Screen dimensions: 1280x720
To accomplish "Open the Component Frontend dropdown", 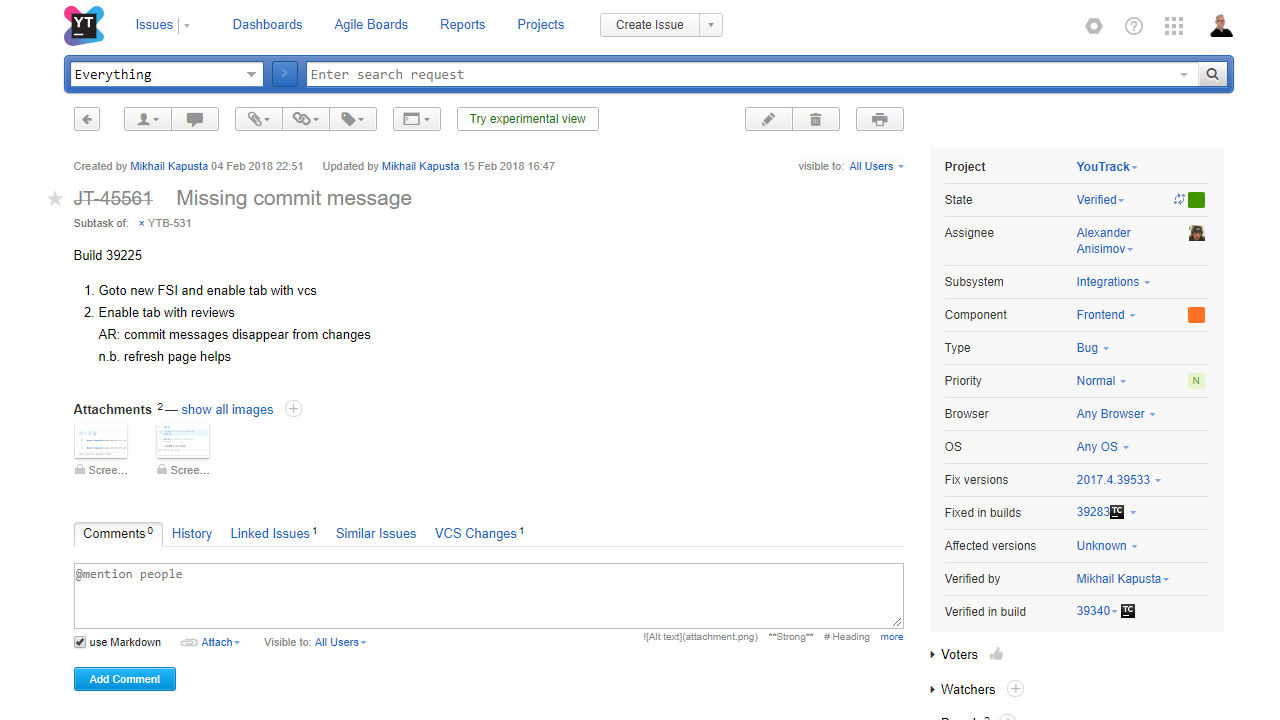I will [1106, 315].
